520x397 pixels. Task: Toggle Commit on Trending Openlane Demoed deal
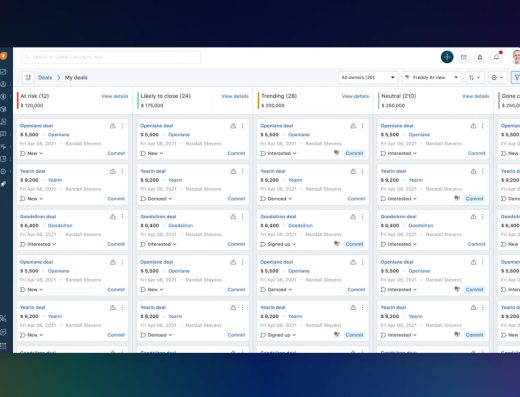(x=356, y=289)
